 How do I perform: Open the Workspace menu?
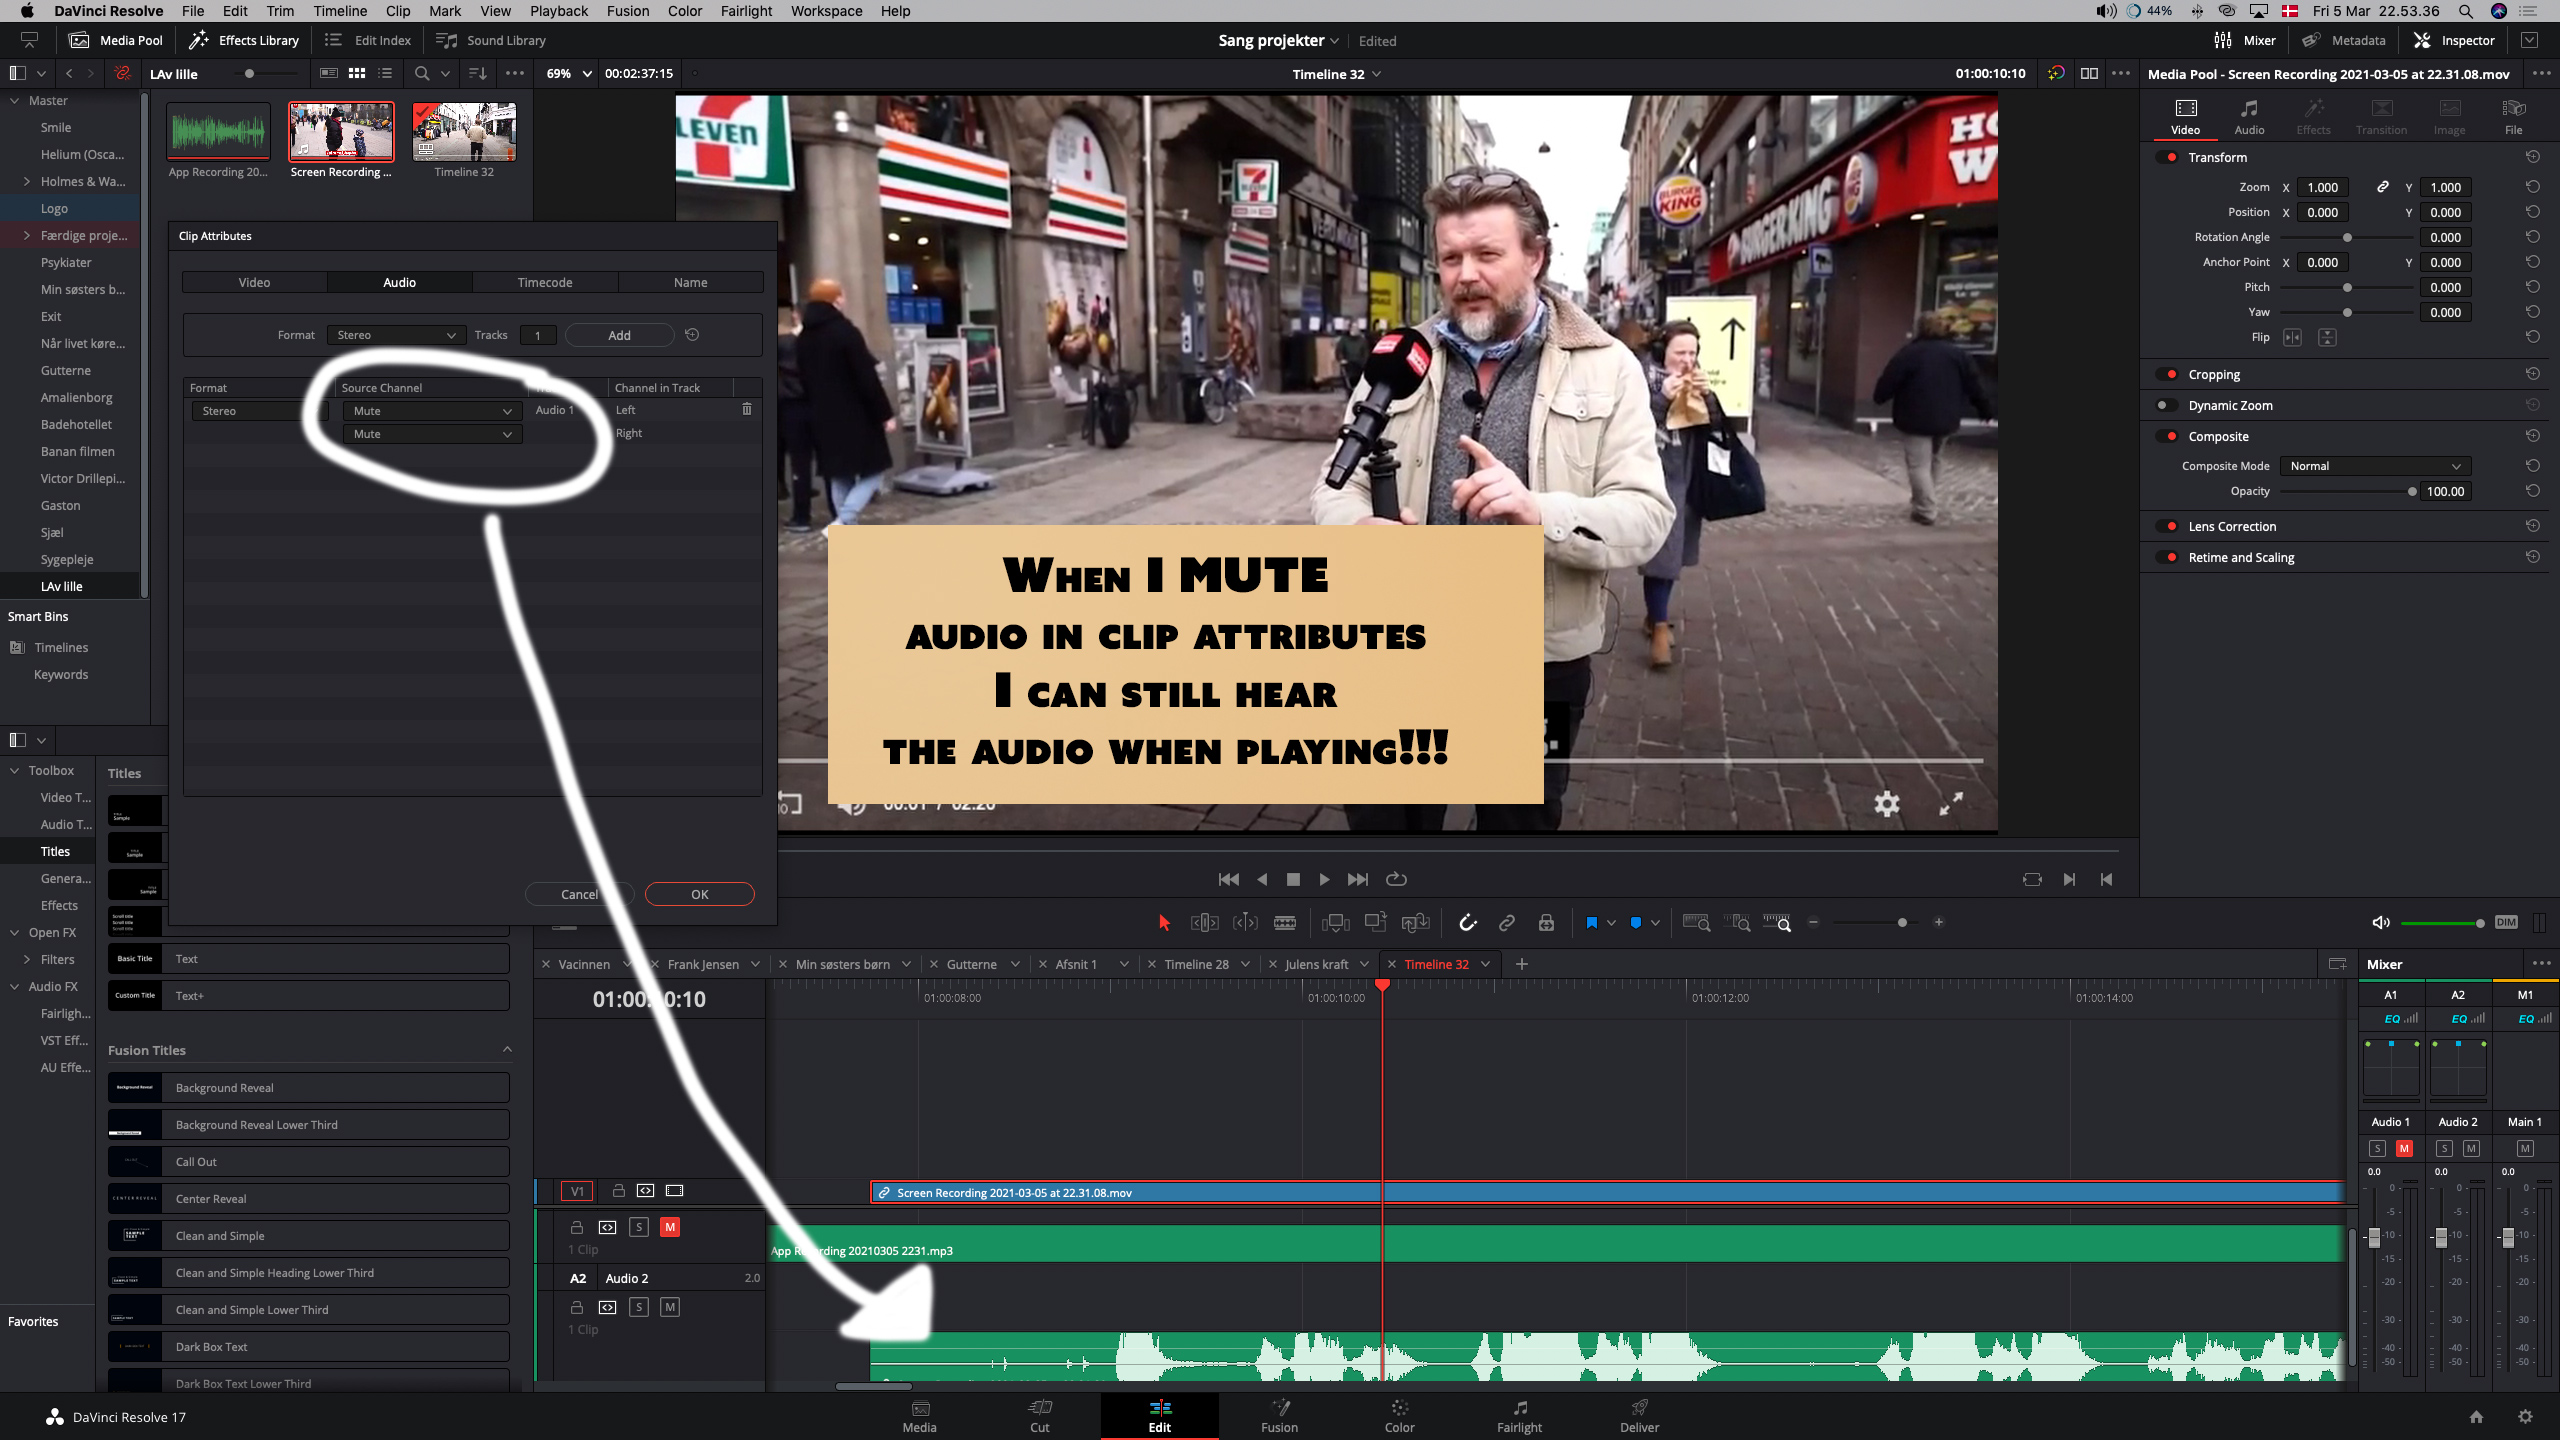[826, 11]
